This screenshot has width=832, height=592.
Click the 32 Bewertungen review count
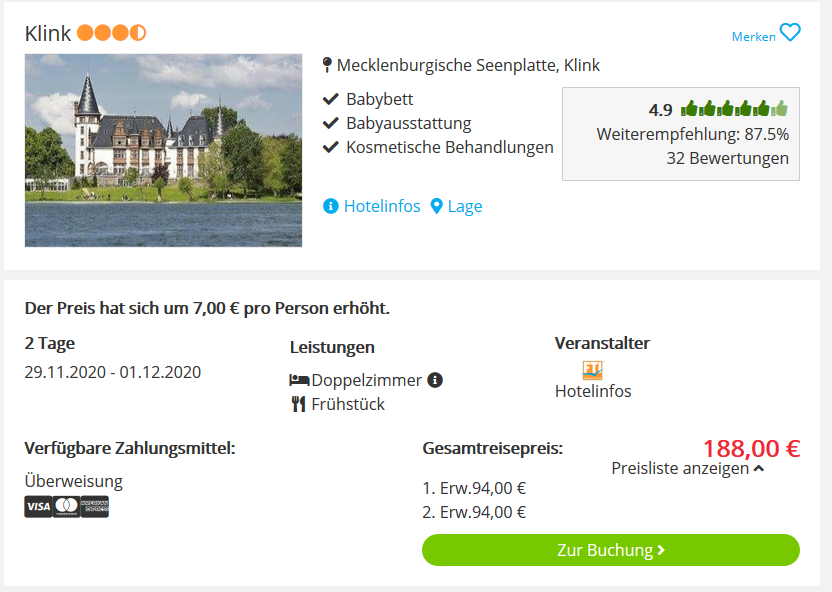coord(727,158)
